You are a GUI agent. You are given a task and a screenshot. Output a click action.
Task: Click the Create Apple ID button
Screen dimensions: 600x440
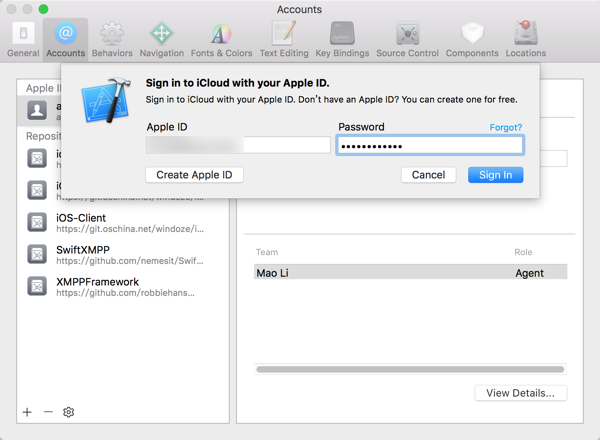[194, 175]
